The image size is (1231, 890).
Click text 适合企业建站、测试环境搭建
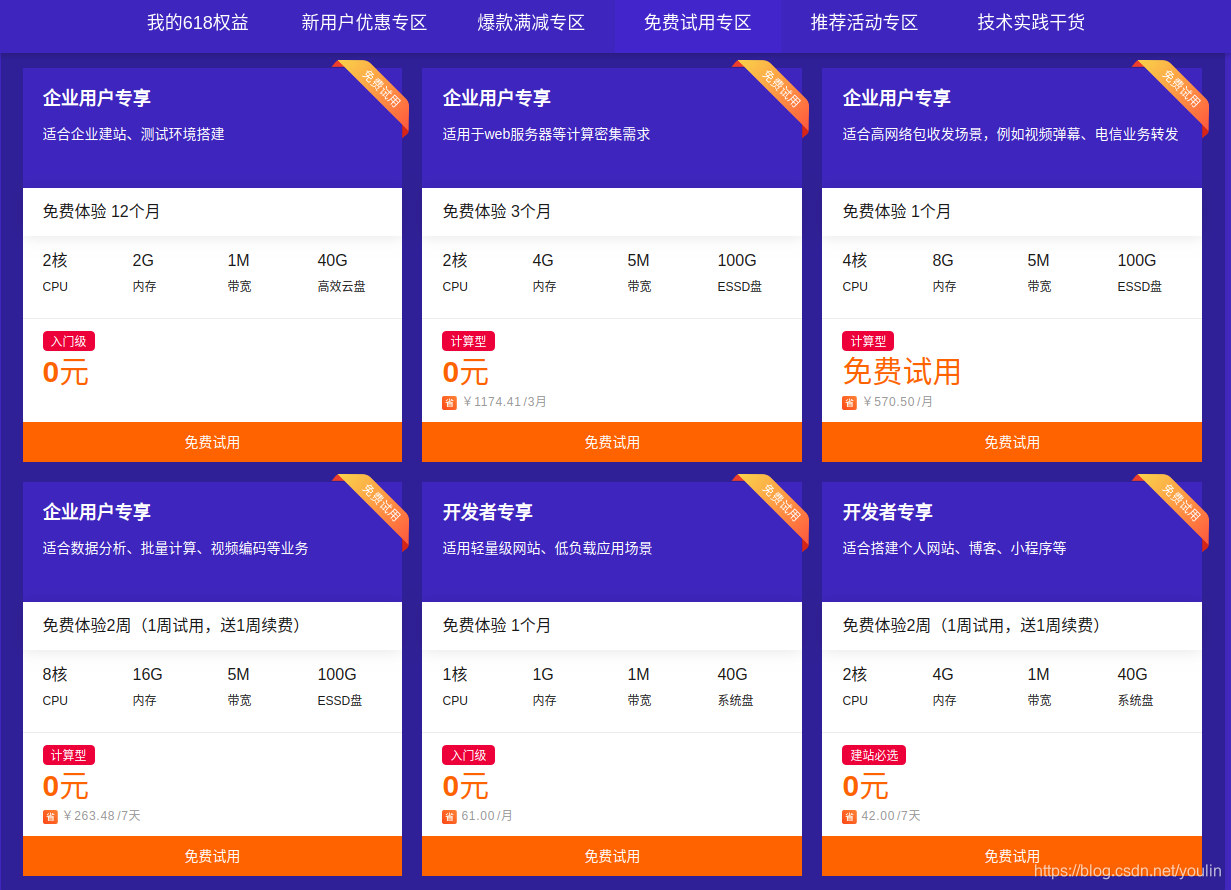pyautogui.click(x=134, y=134)
